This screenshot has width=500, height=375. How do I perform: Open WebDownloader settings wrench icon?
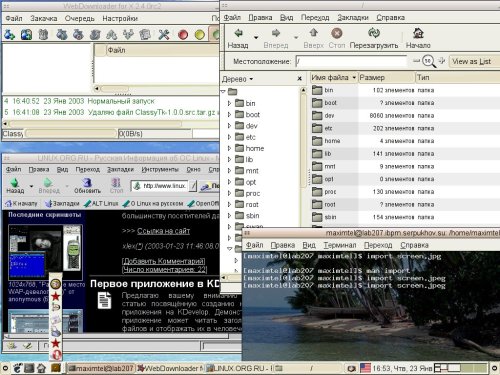tap(163, 34)
